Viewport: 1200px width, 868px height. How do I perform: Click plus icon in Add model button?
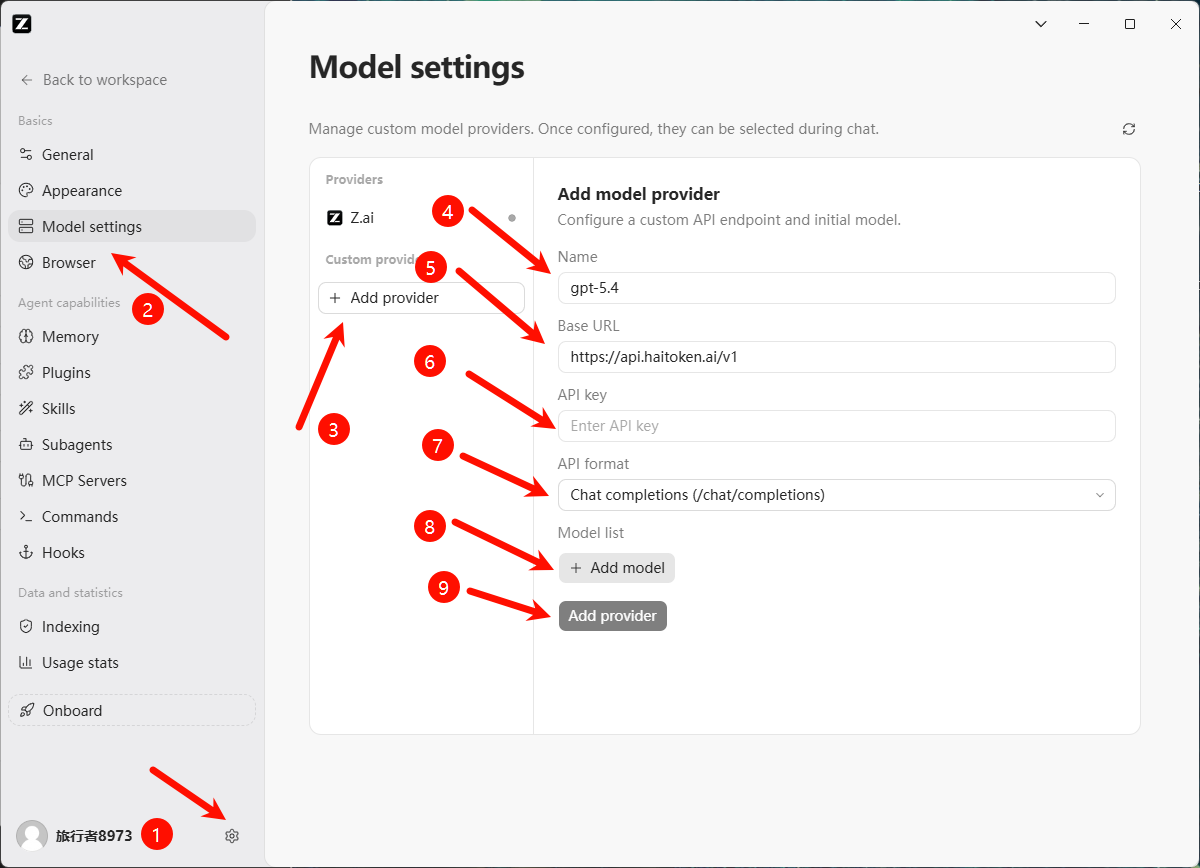tap(576, 568)
